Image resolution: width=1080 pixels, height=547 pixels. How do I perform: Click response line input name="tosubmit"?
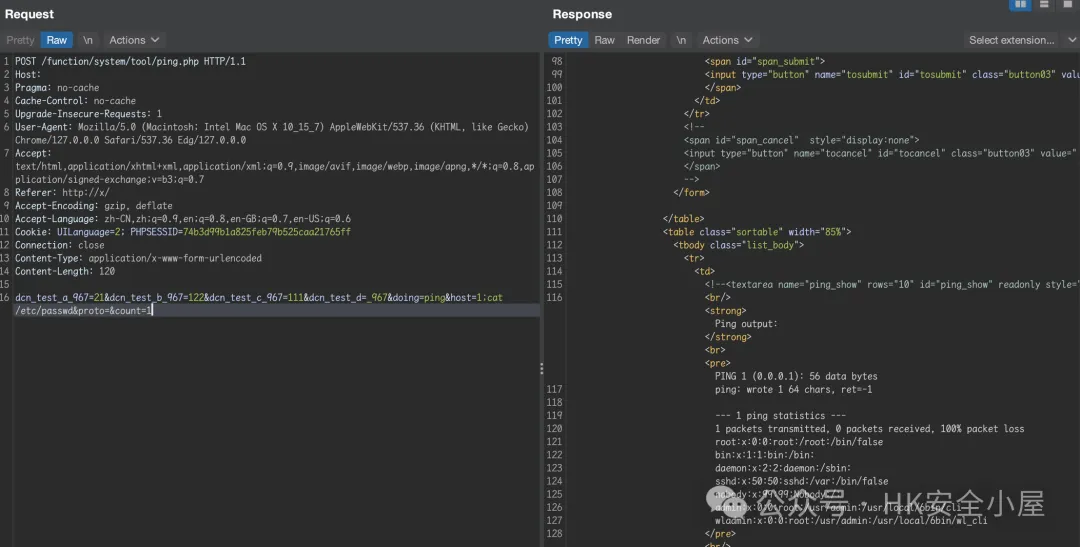coord(891,74)
